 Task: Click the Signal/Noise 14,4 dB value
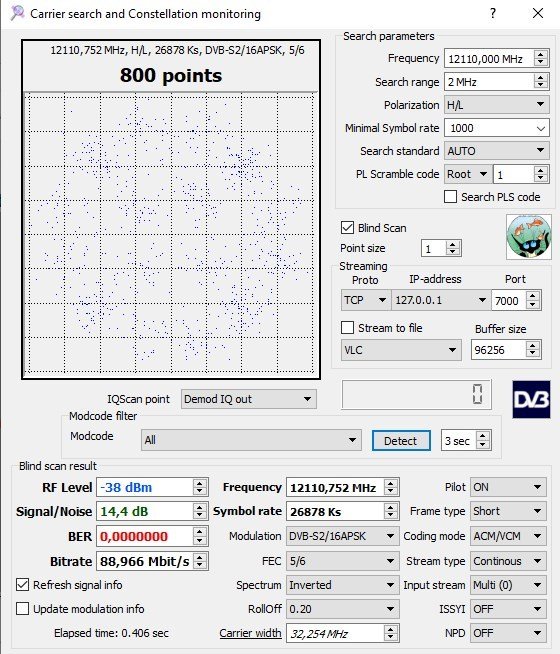(x=124, y=511)
